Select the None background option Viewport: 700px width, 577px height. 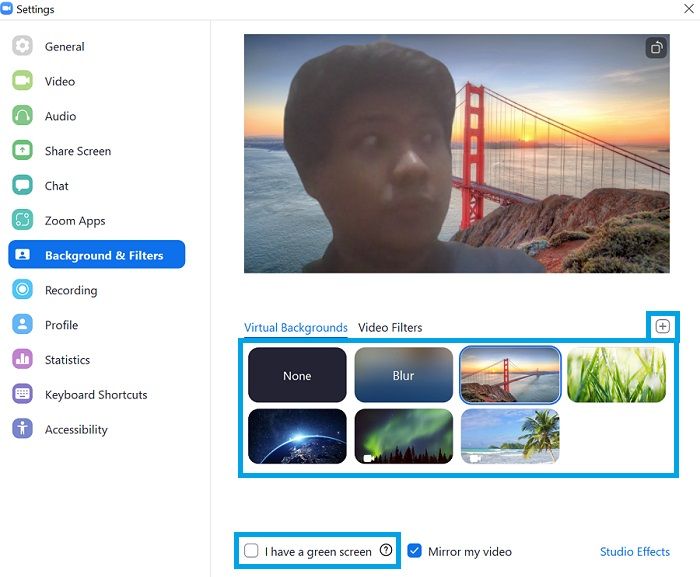point(297,375)
